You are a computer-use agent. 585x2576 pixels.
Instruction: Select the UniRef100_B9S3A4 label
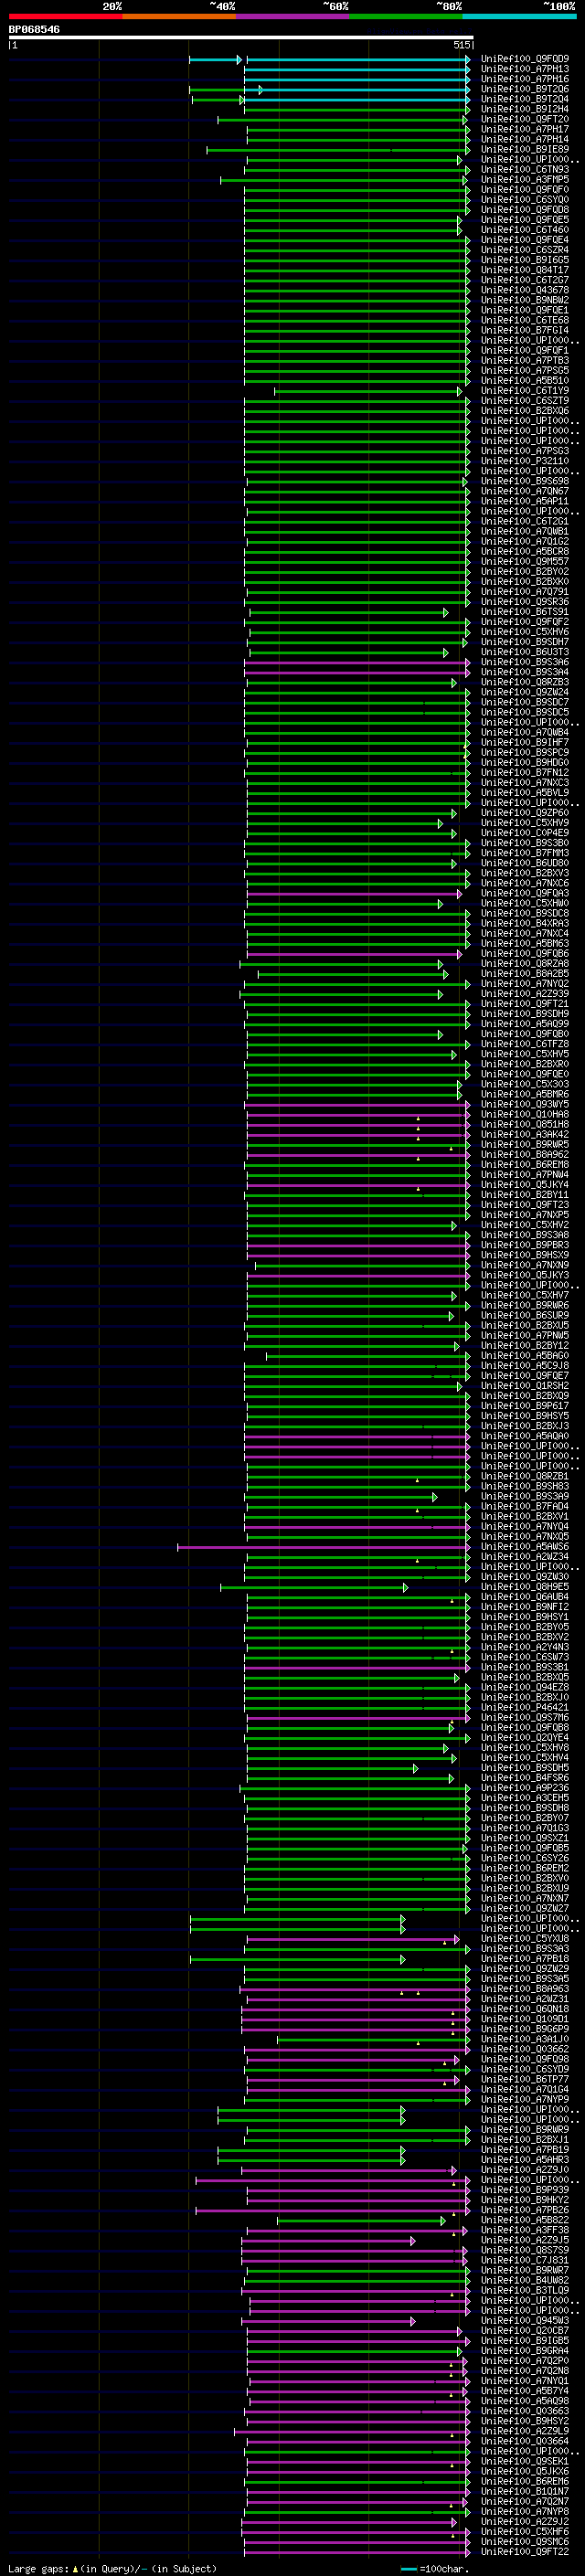pyautogui.click(x=525, y=672)
